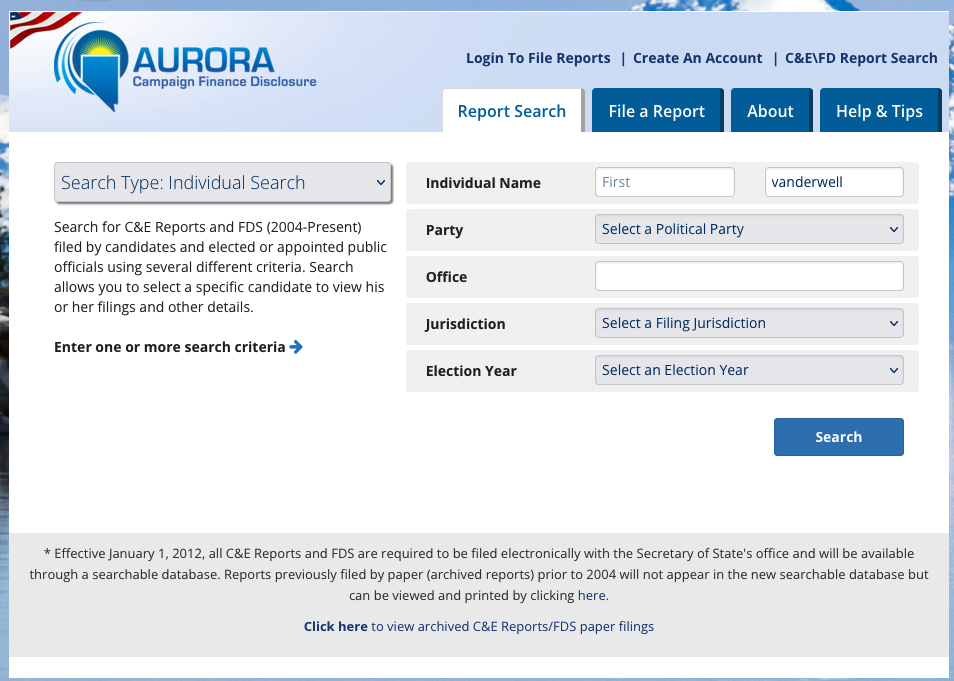Viewport: 954px width, 681px height.
Task: Click the Office field label
Action: point(446,277)
